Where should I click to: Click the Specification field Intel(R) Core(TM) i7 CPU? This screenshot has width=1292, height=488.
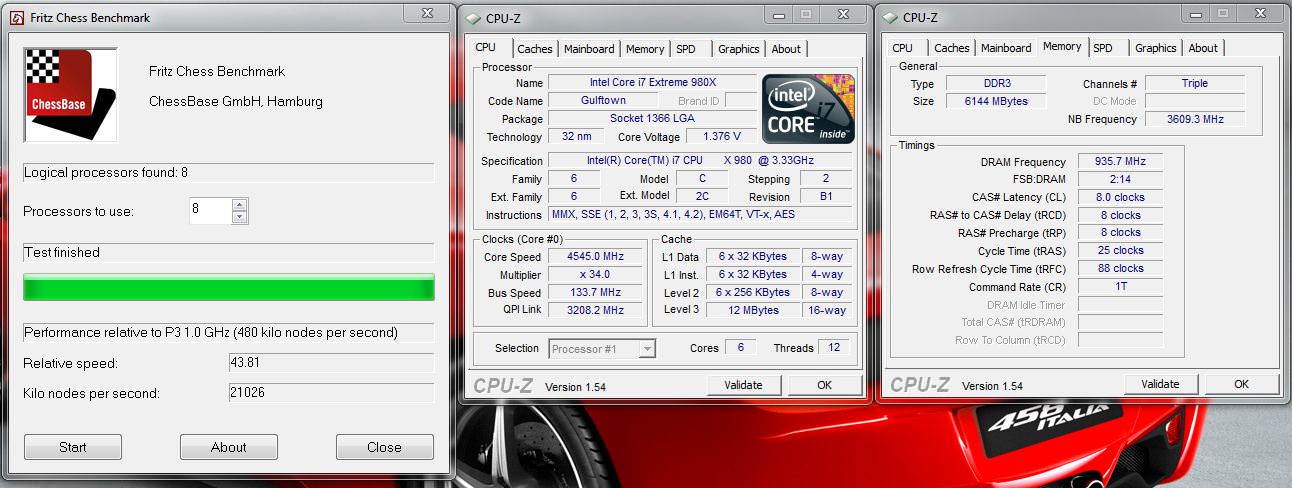(701, 161)
